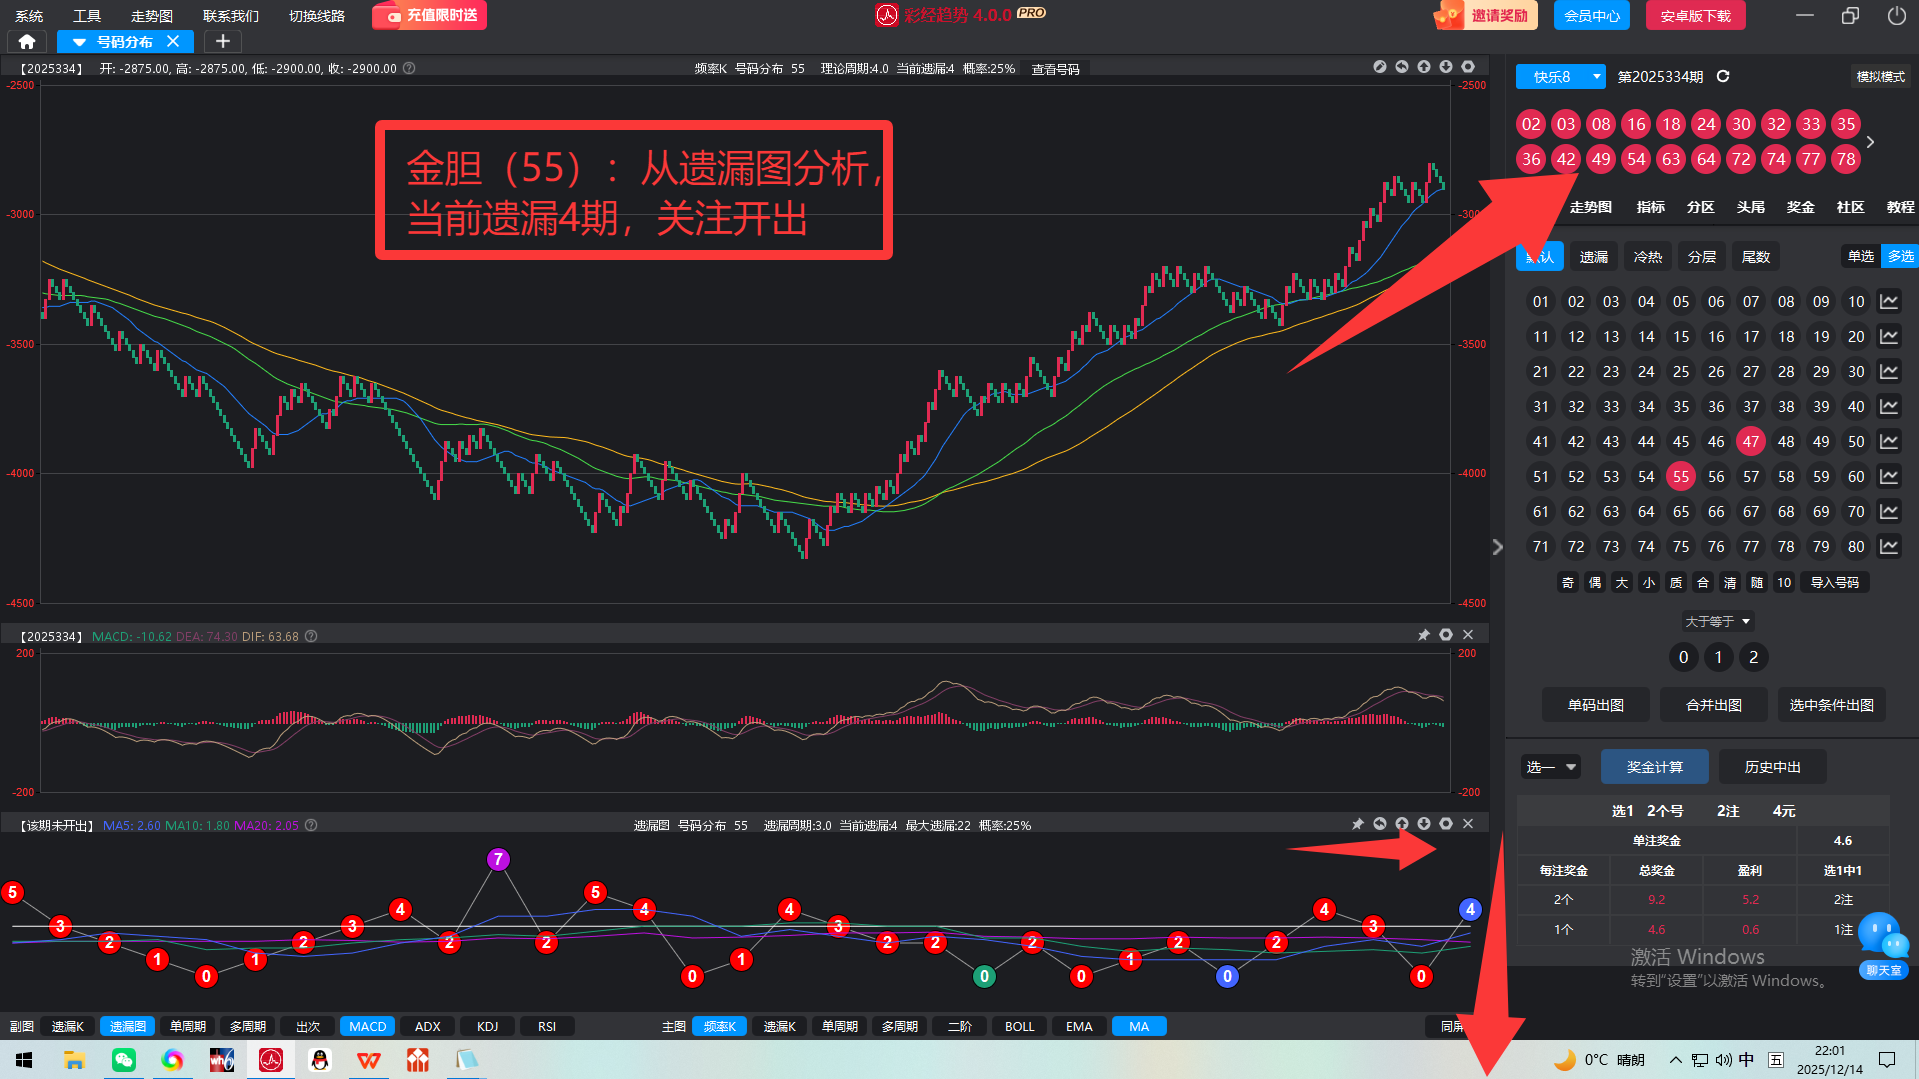Click the pin icon on the MACD panel

coord(1424,635)
